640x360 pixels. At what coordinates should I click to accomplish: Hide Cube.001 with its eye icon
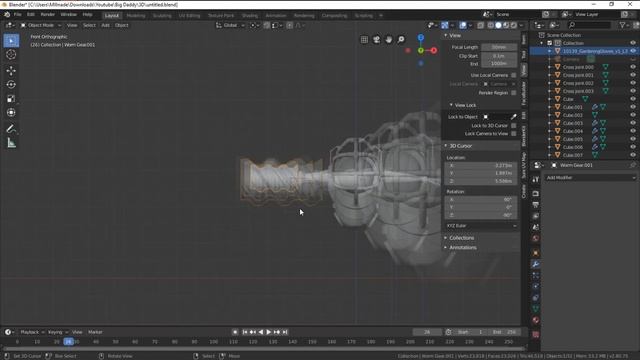[633, 107]
